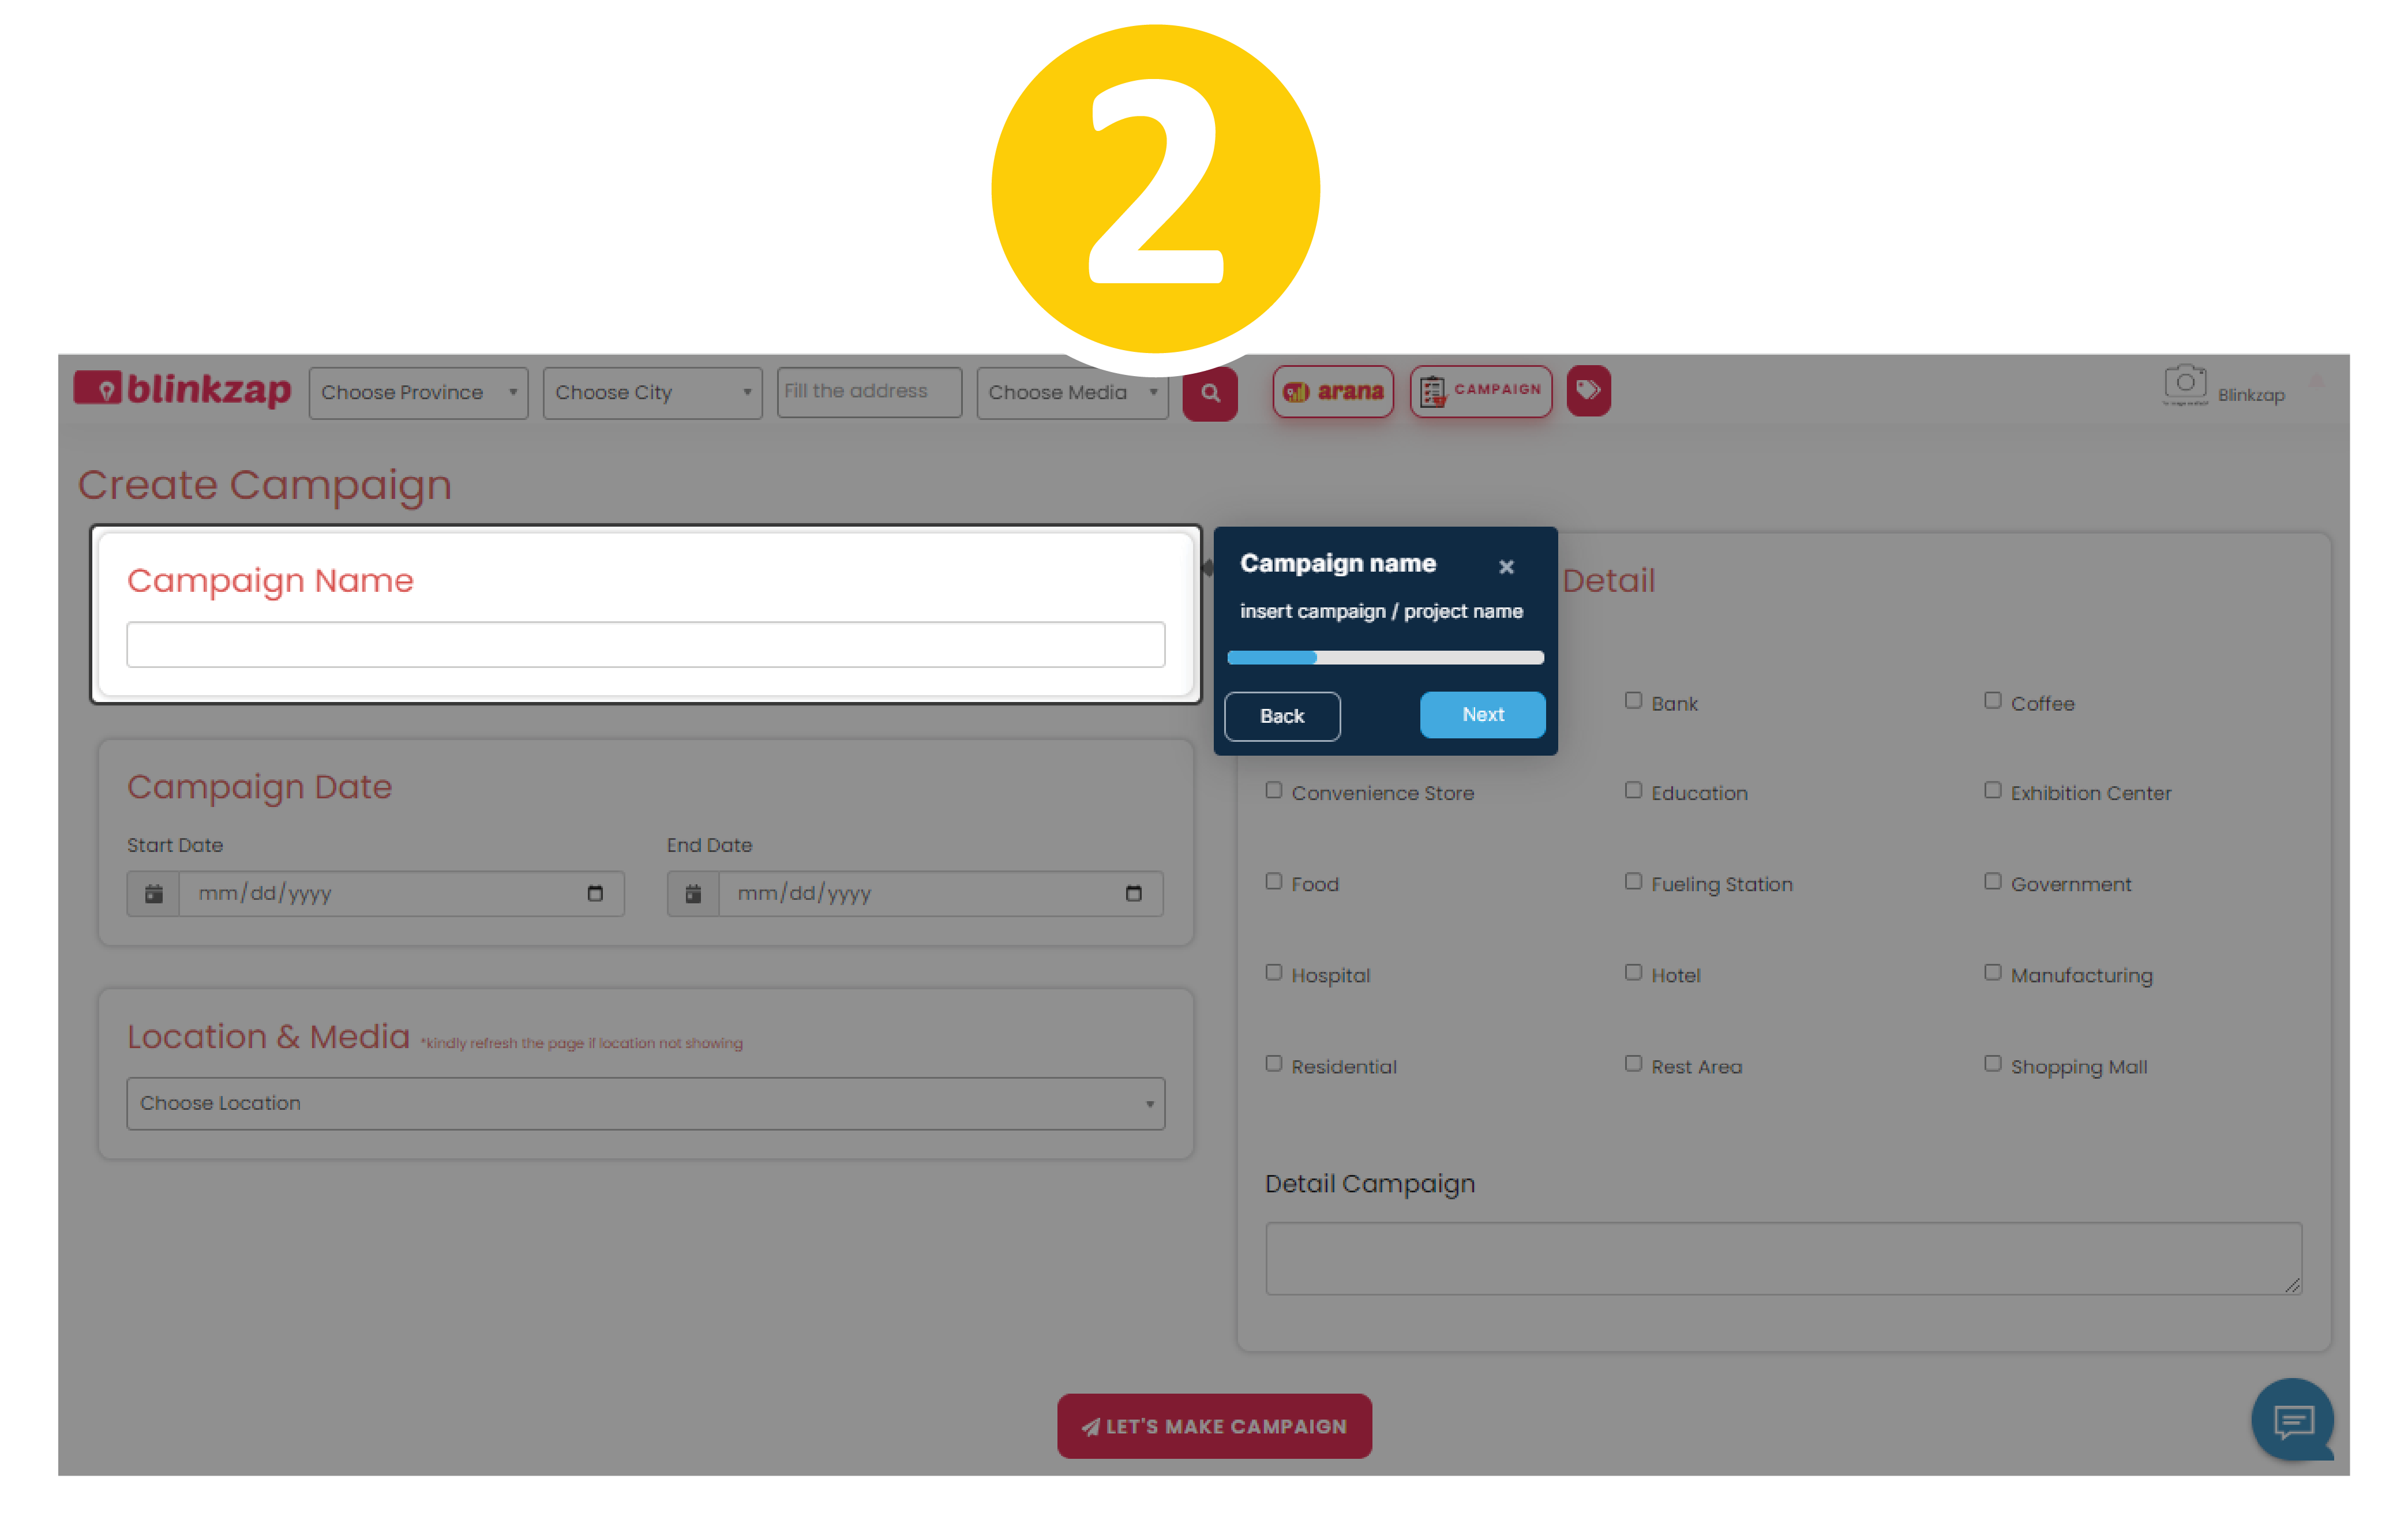Click the red tag icon button

1588,390
